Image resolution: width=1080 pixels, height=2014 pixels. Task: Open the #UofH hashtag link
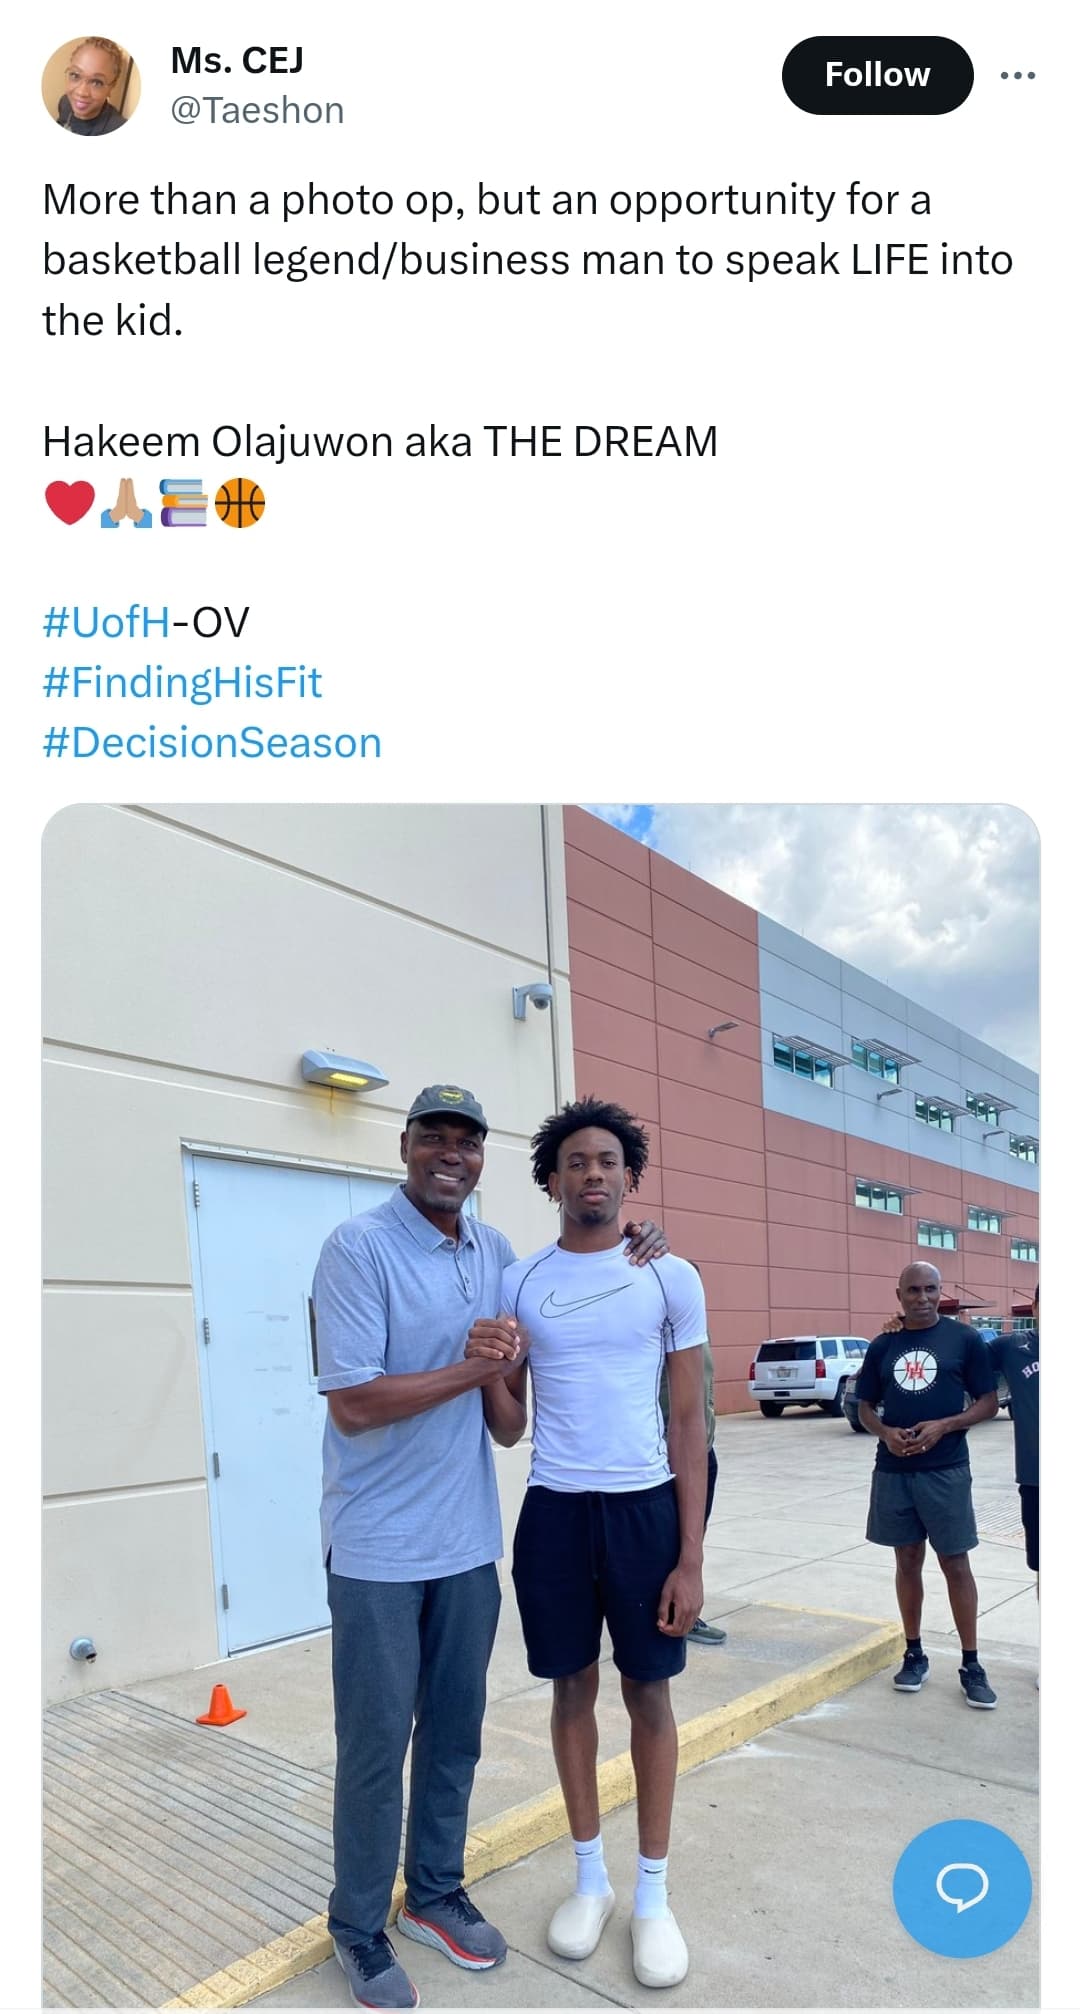pos(107,621)
